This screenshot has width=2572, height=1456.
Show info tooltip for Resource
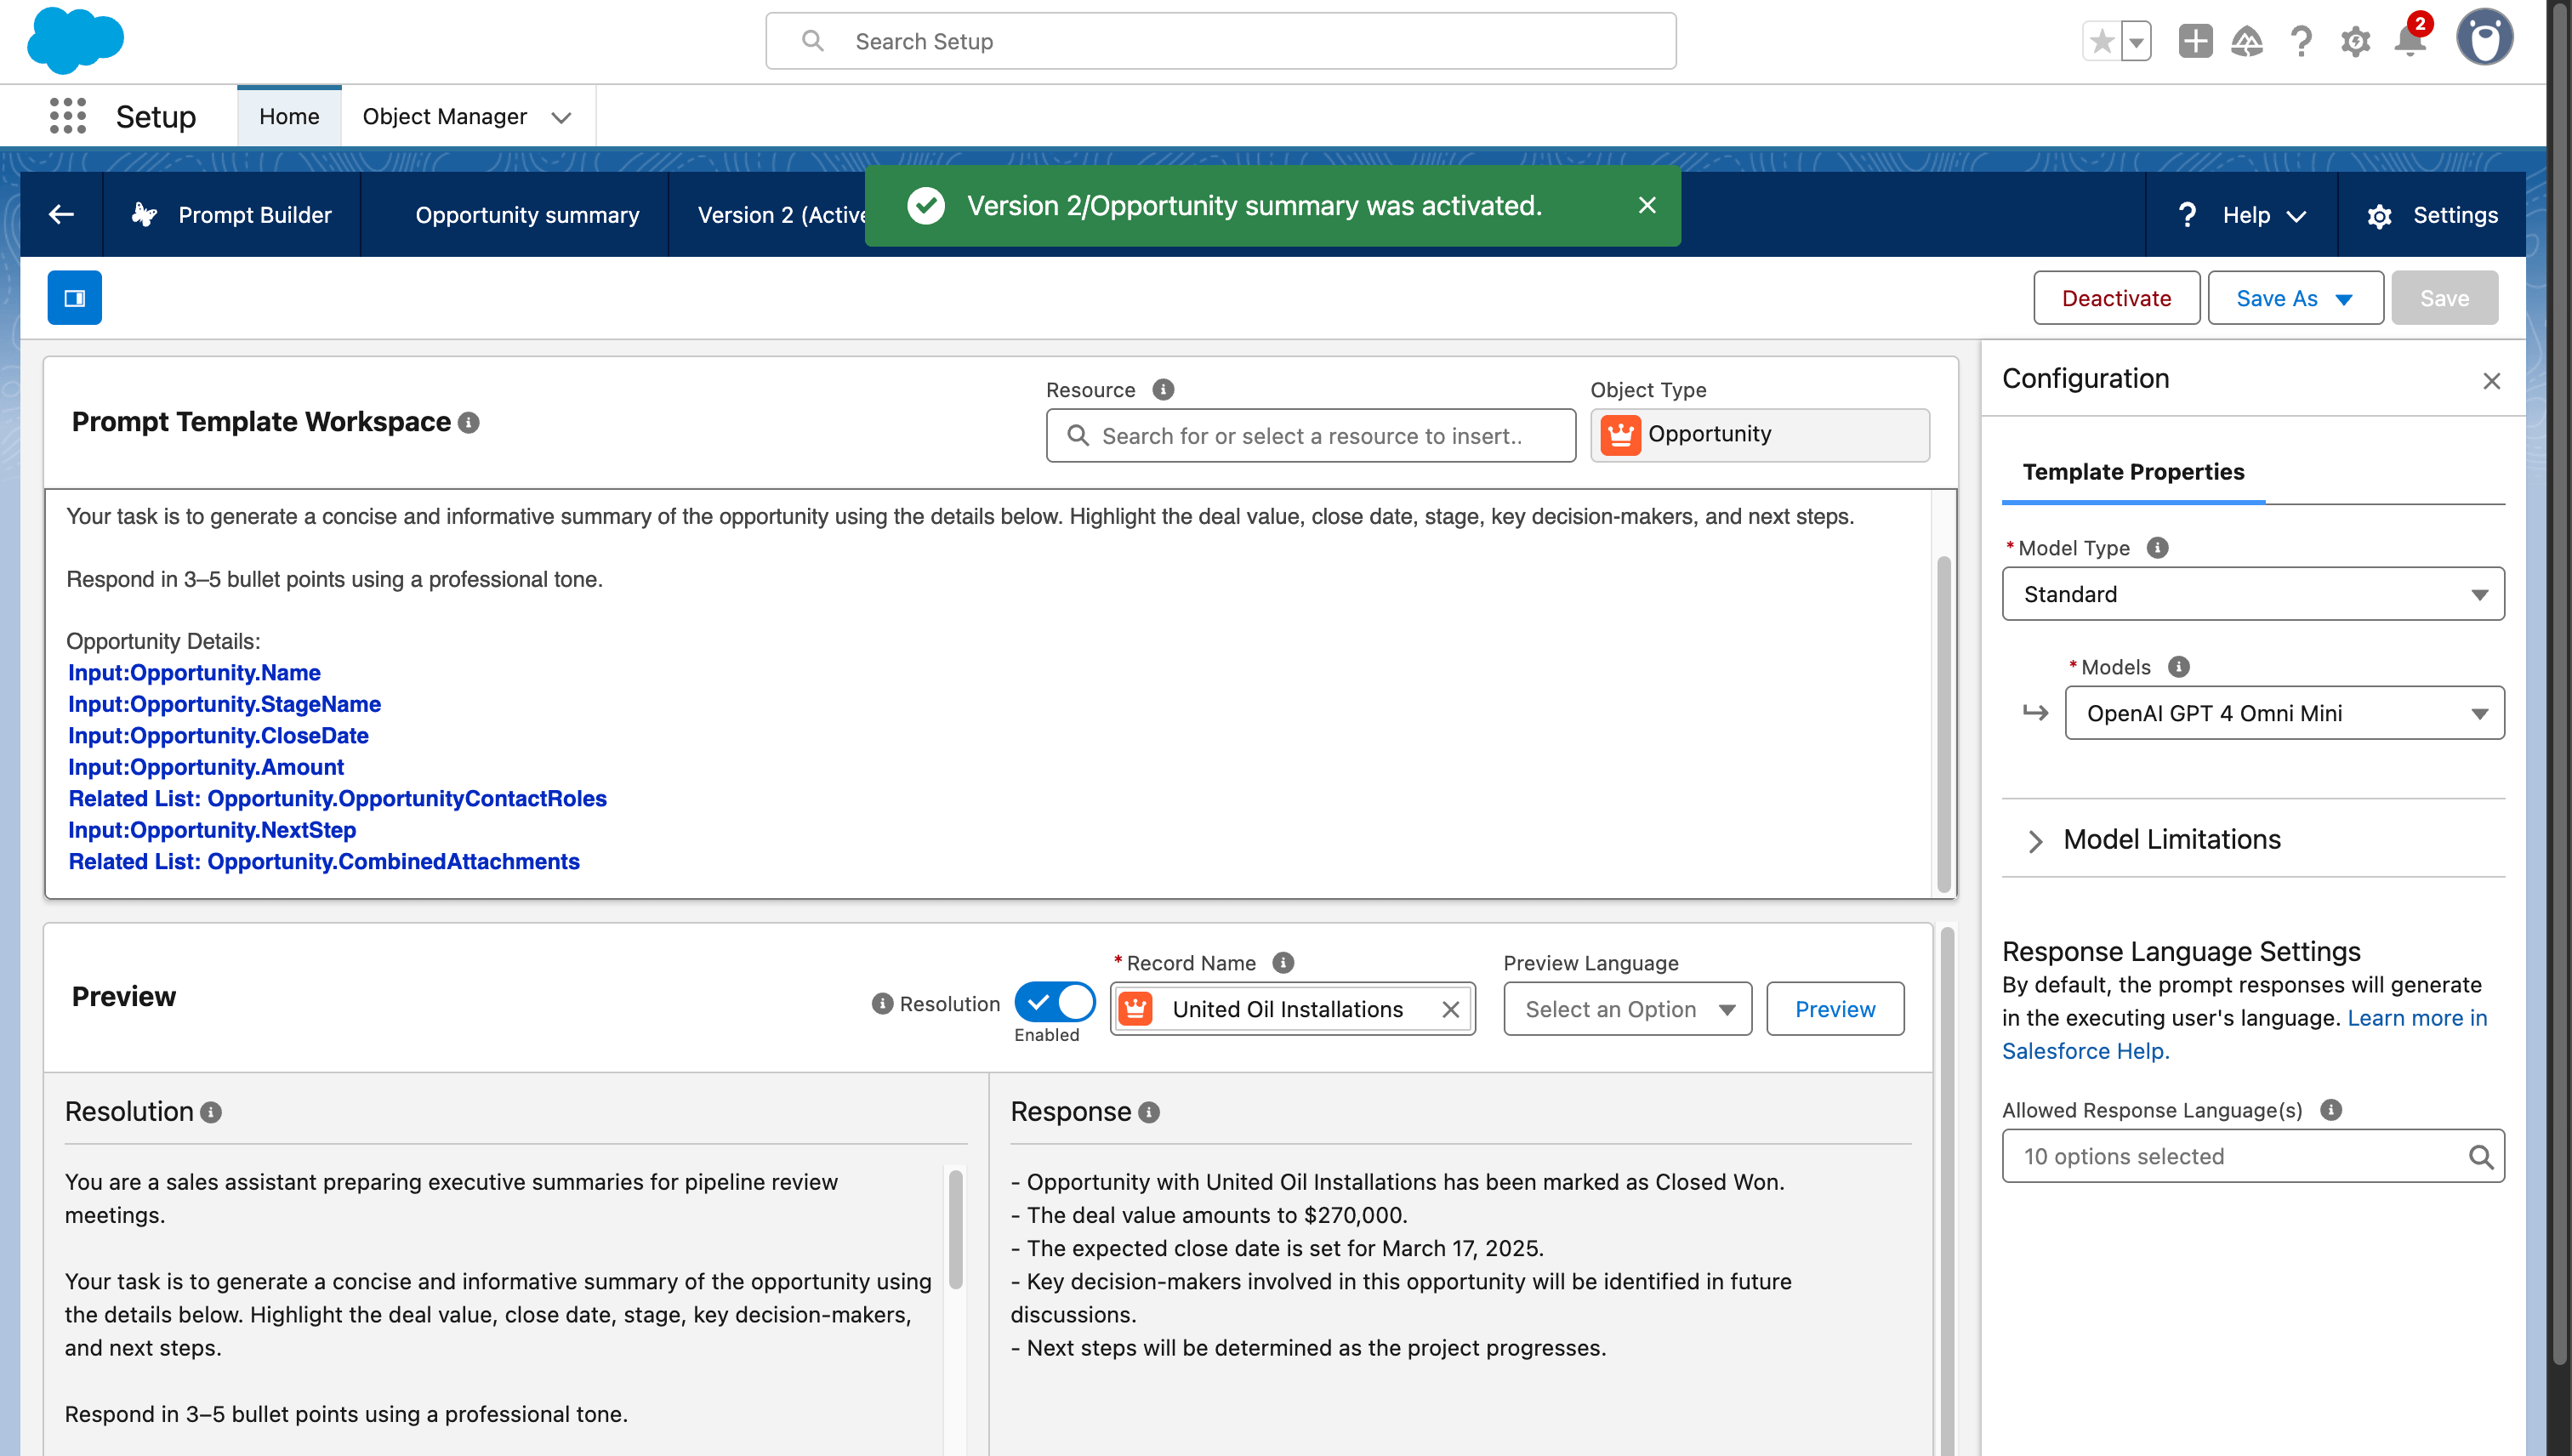[1163, 390]
